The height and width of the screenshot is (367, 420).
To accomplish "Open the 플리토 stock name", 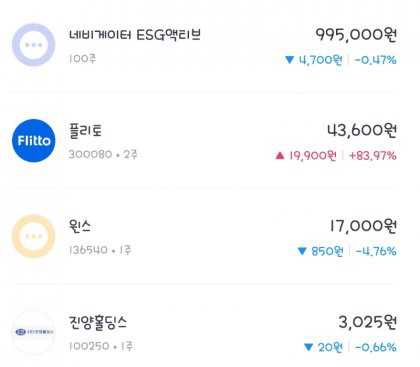I will click(85, 130).
